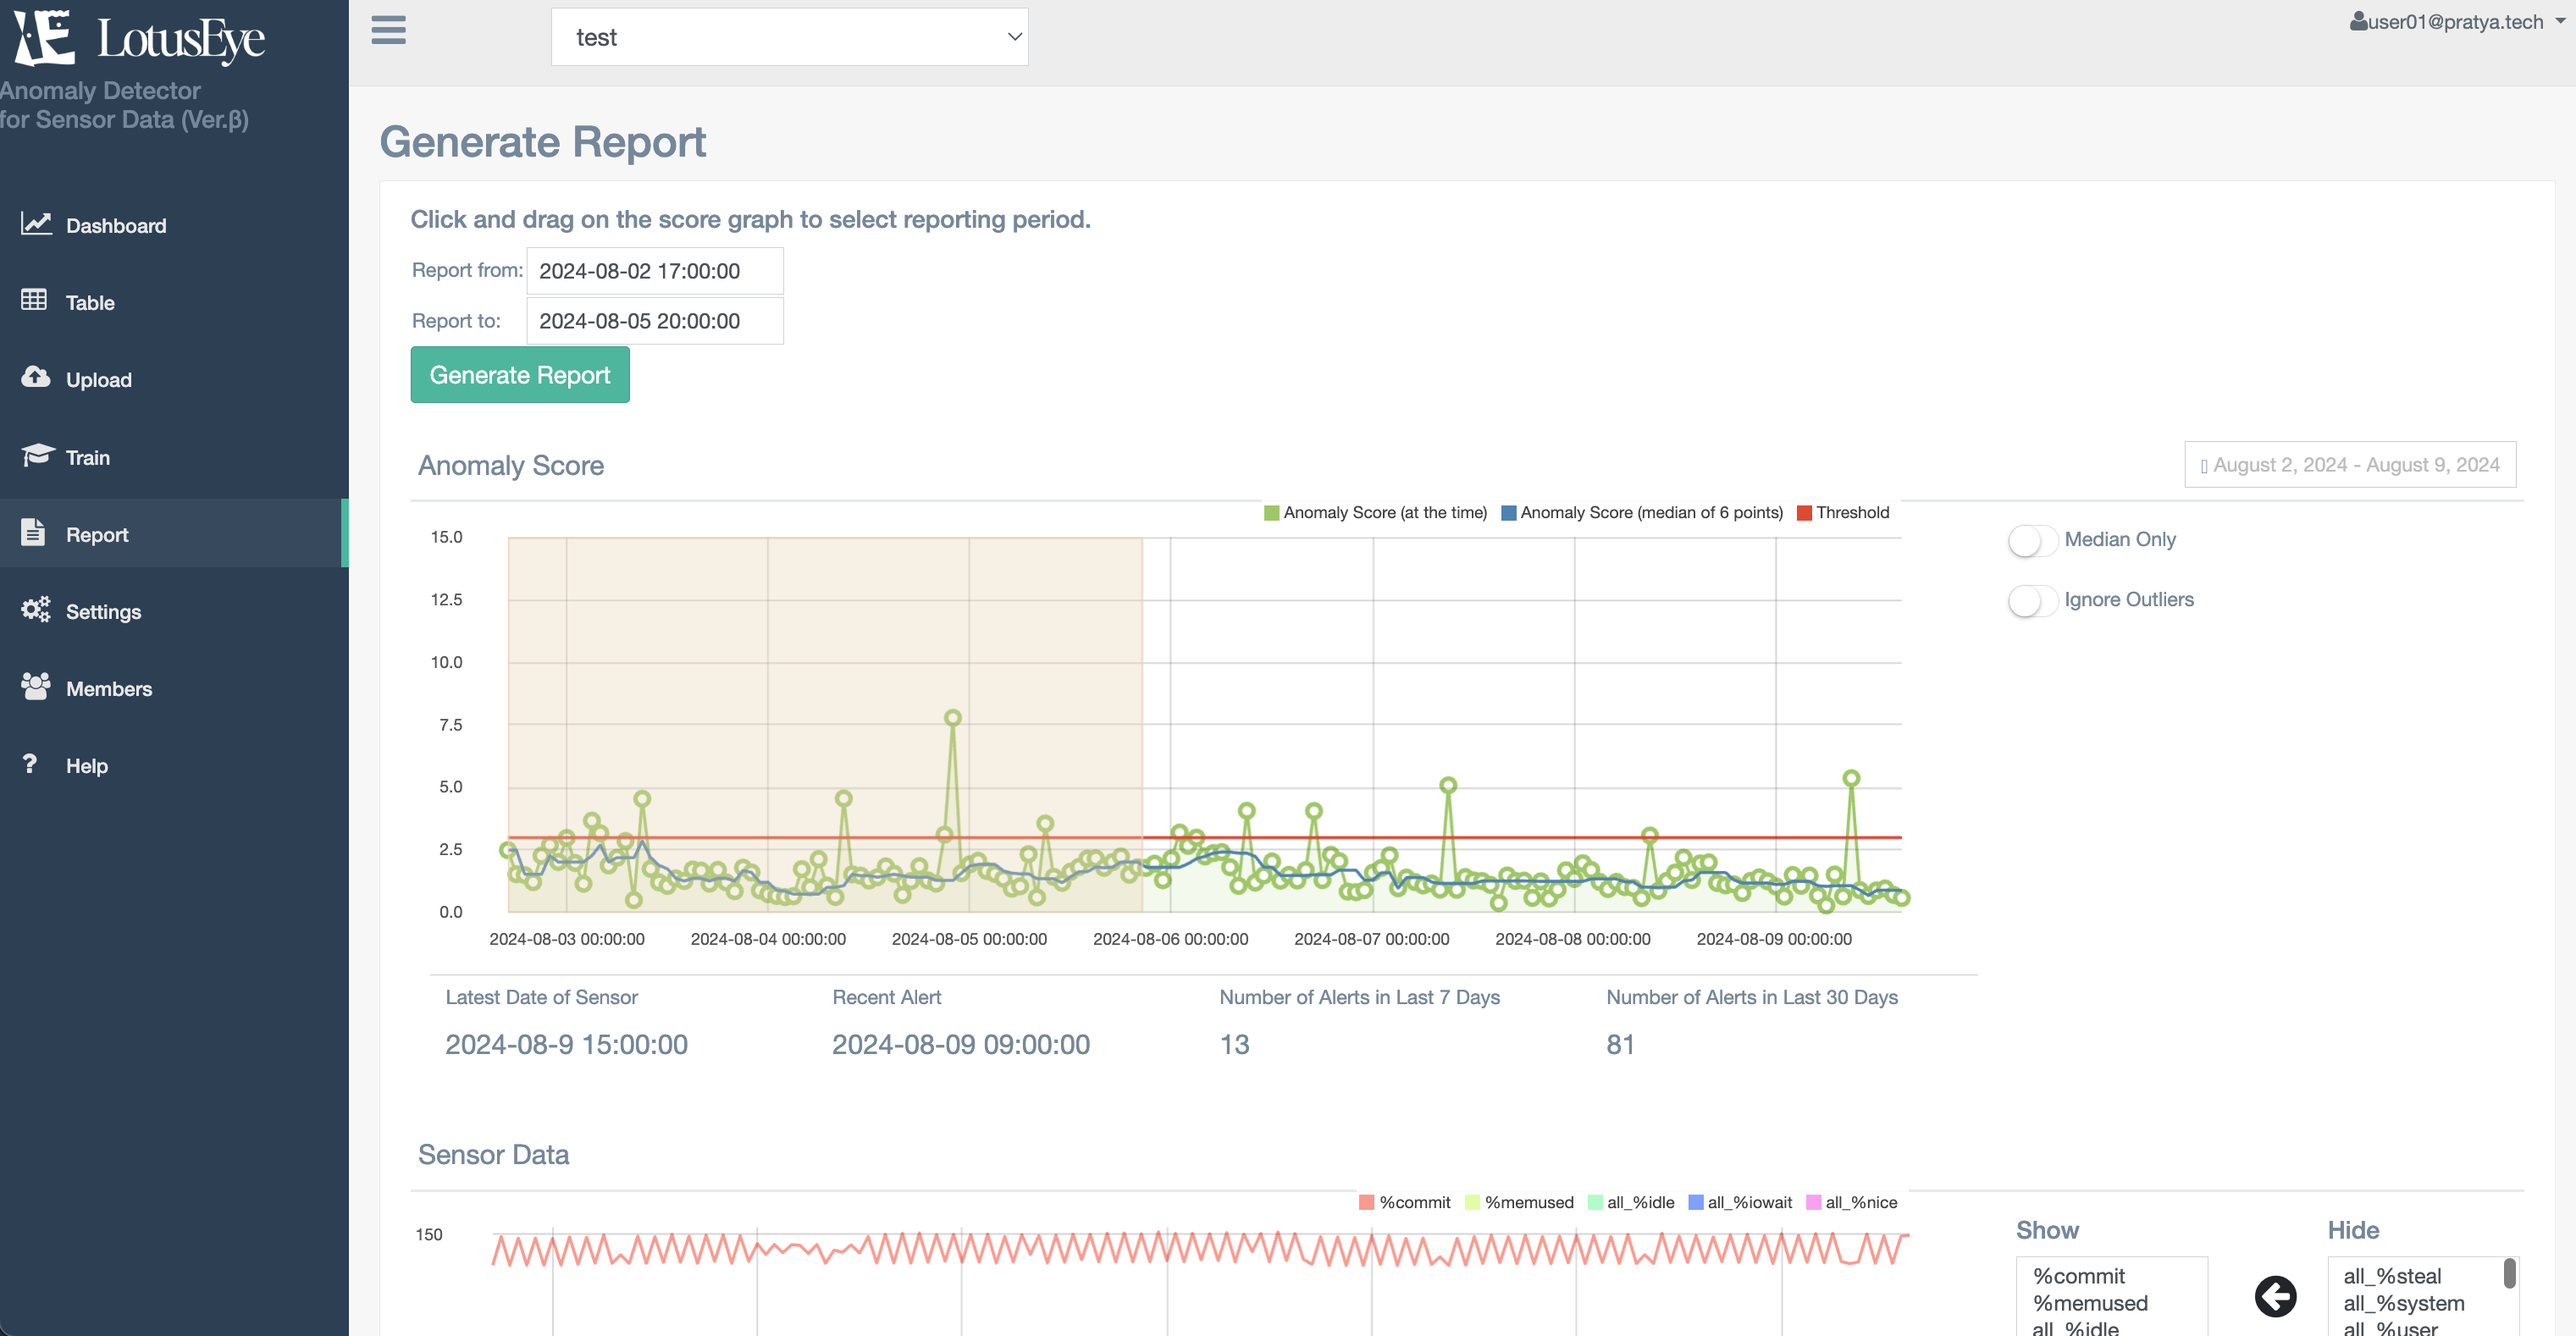The height and width of the screenshot is (1336, 2576).
Task: Click the Table grid icon
Action: tap(34, 300)
